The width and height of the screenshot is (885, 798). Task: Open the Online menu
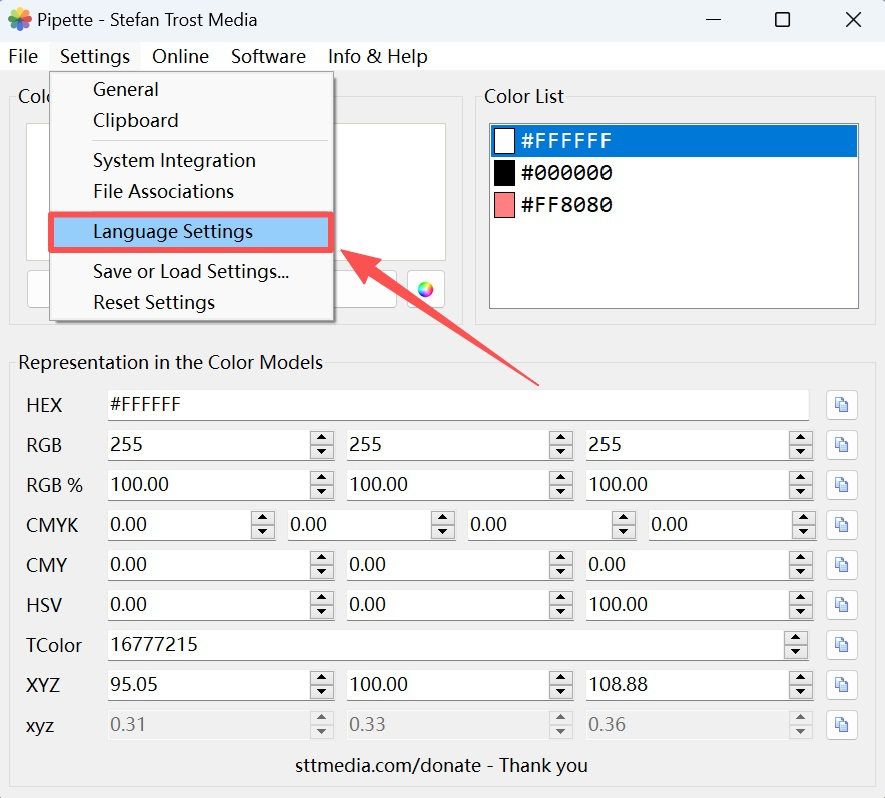tap(180, 56)
